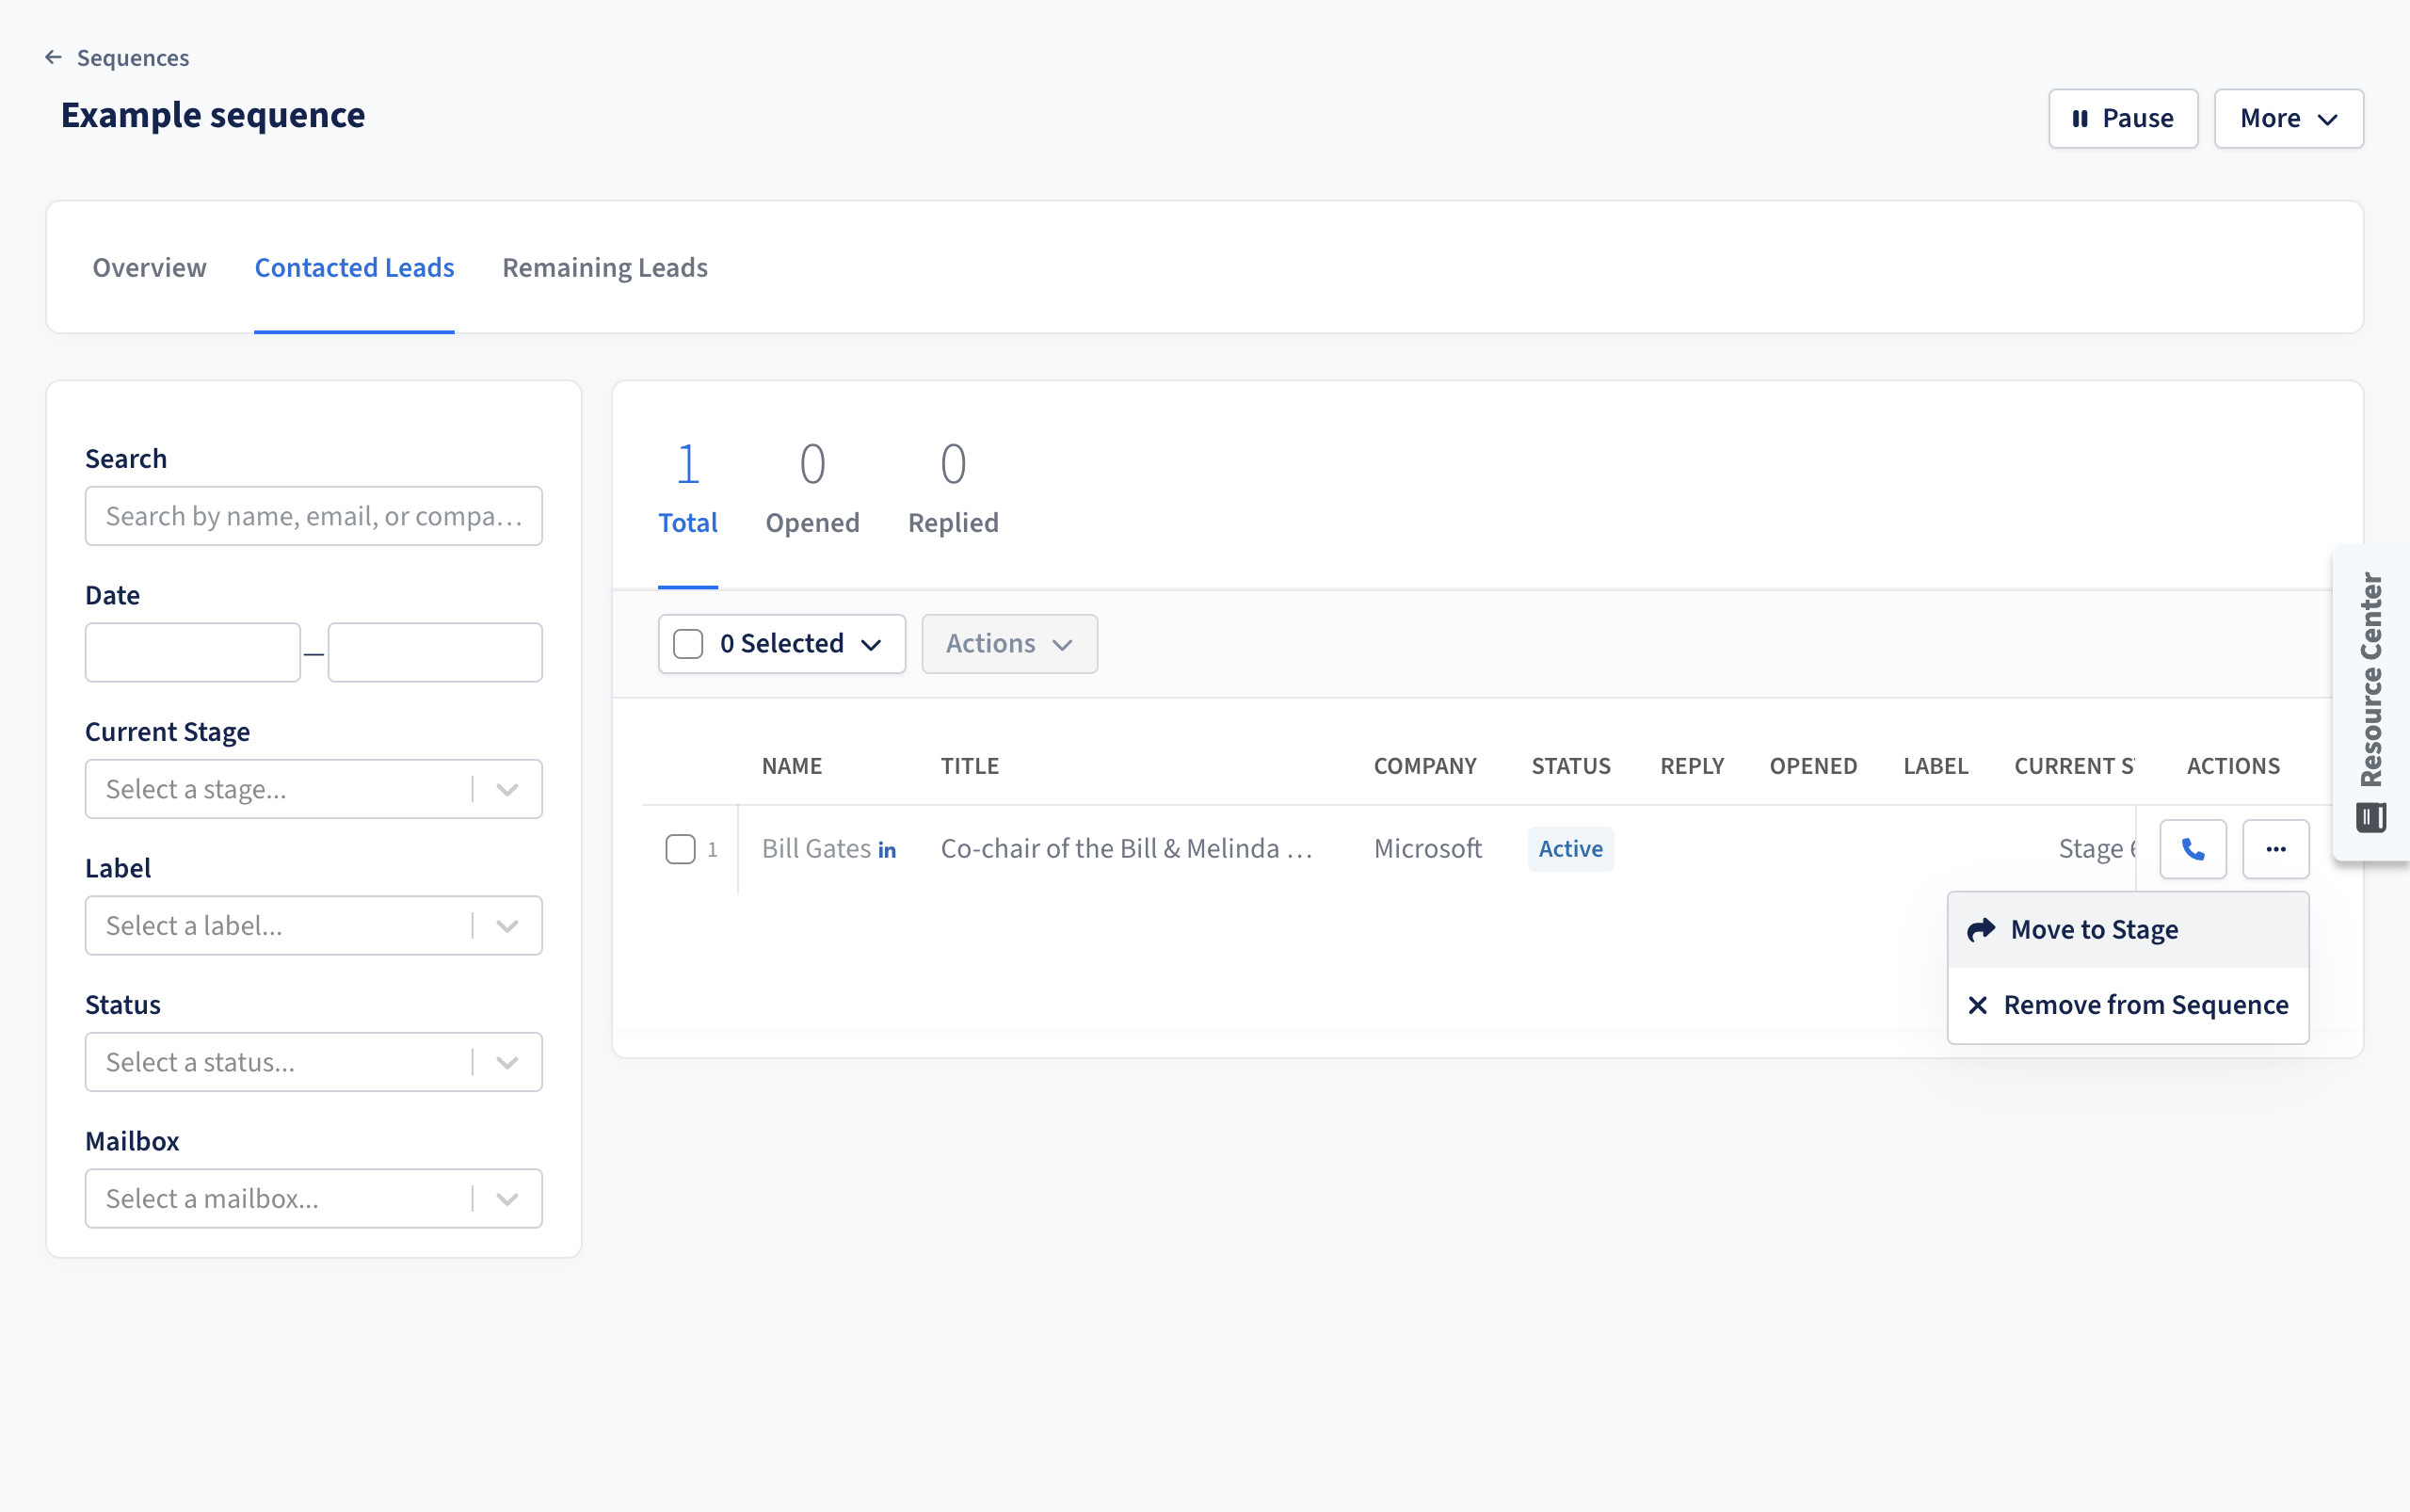
Task: Click the REPLY column header
Action: point(1692,766)
